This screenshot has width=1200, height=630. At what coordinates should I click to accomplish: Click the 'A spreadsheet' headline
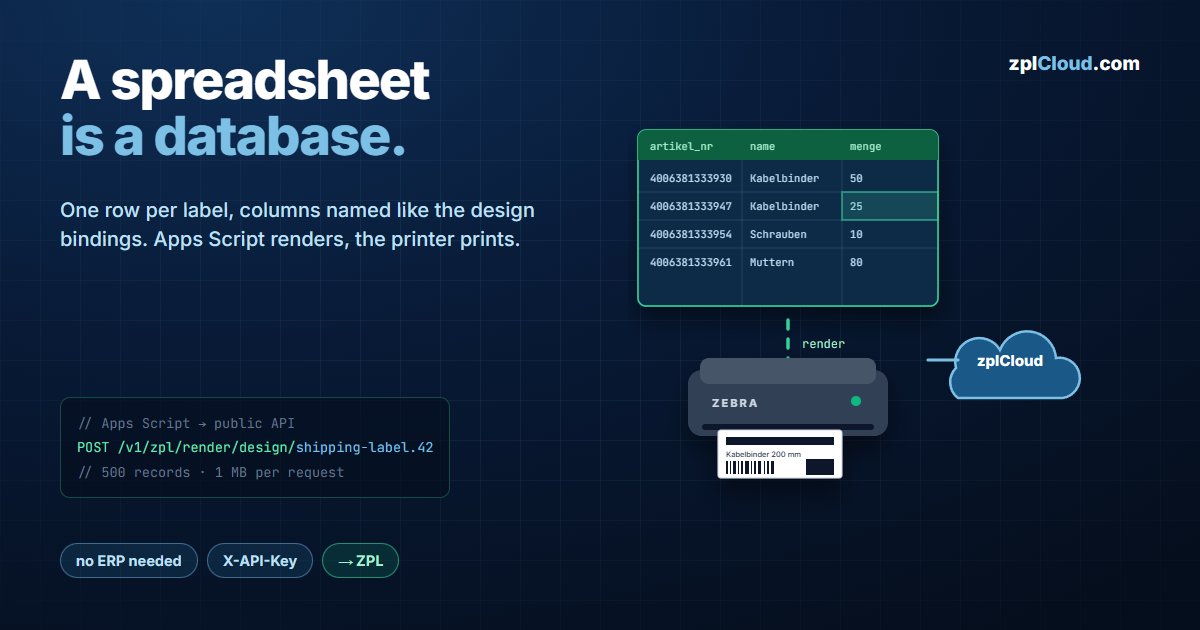[245, 82]
